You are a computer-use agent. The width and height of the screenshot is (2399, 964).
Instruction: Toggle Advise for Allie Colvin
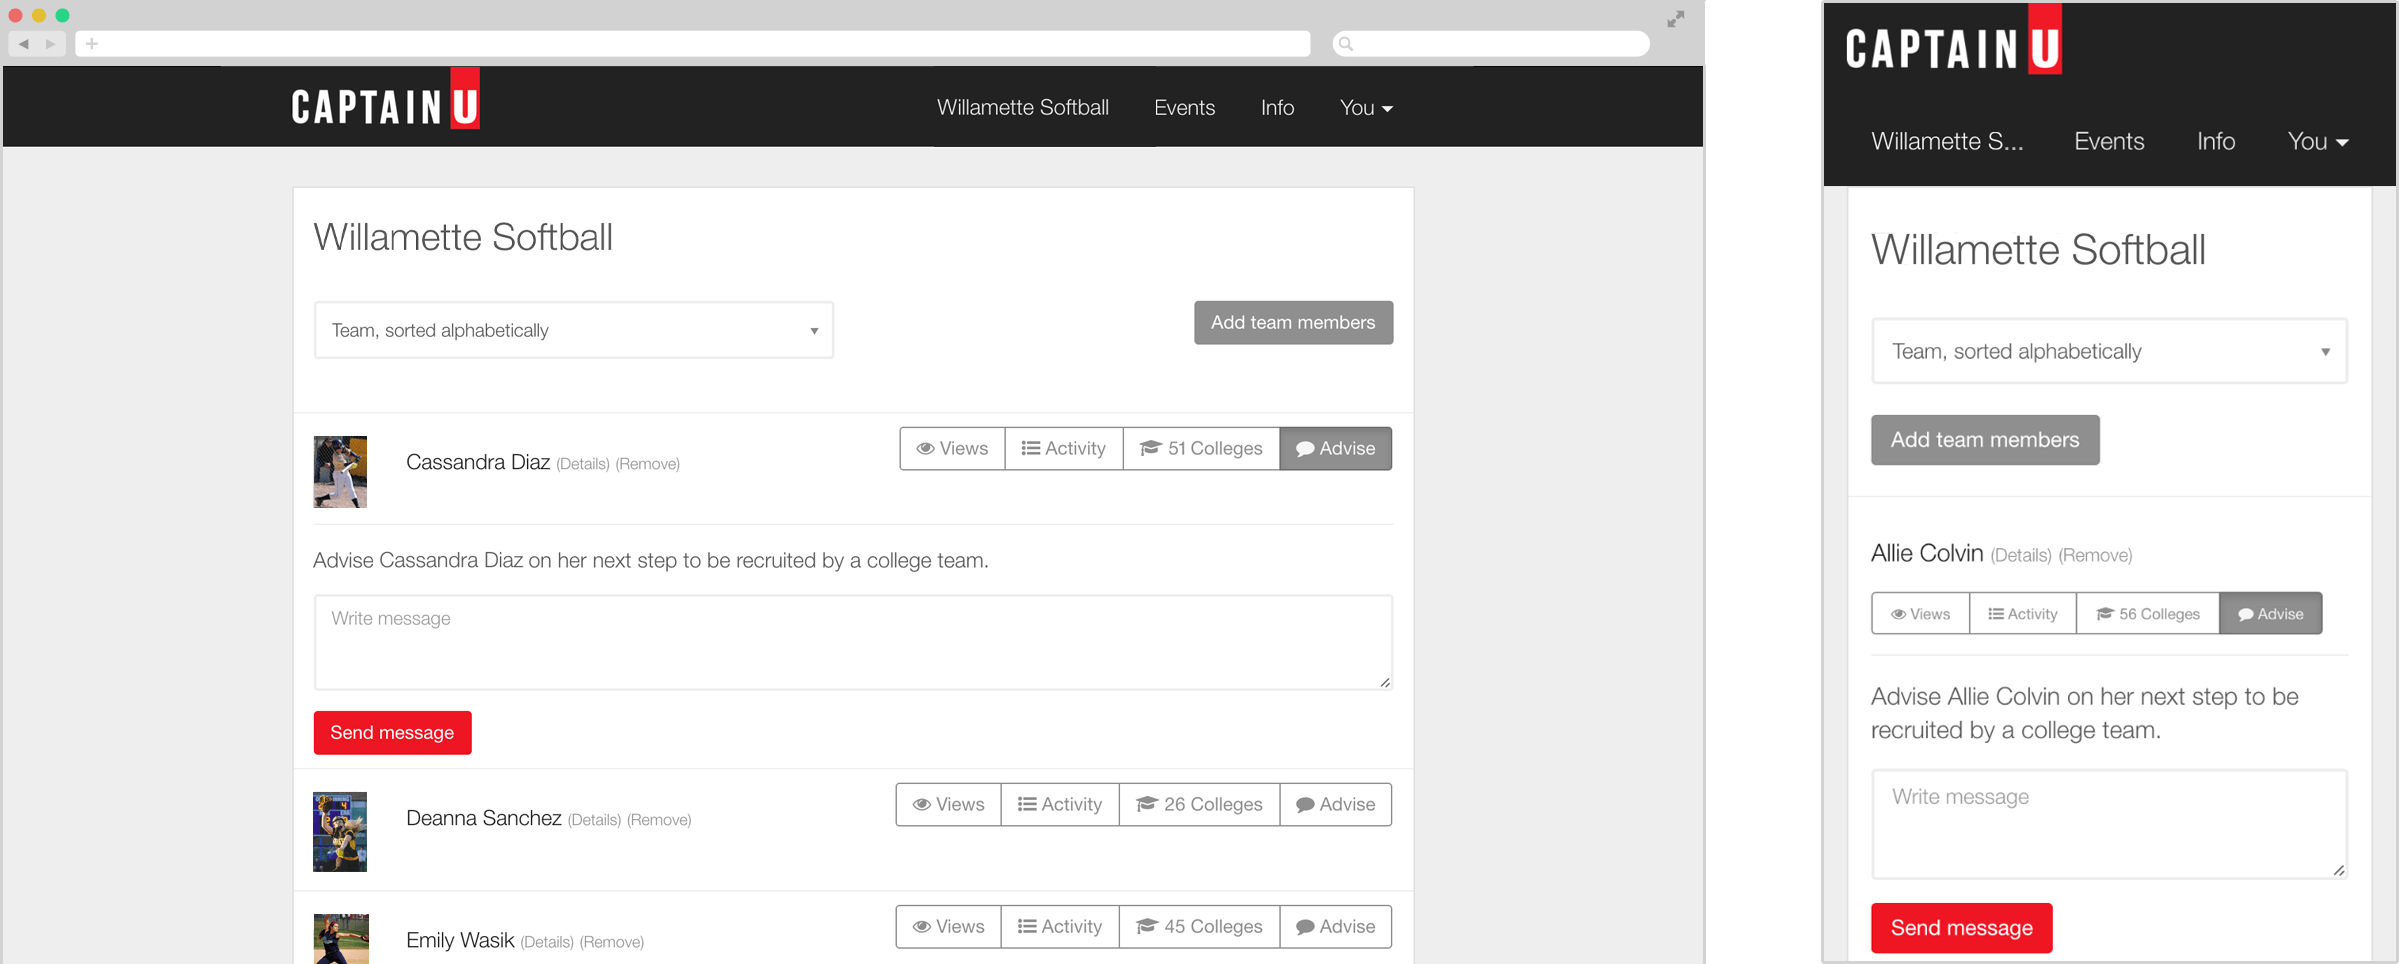(x=2271, y=614)
